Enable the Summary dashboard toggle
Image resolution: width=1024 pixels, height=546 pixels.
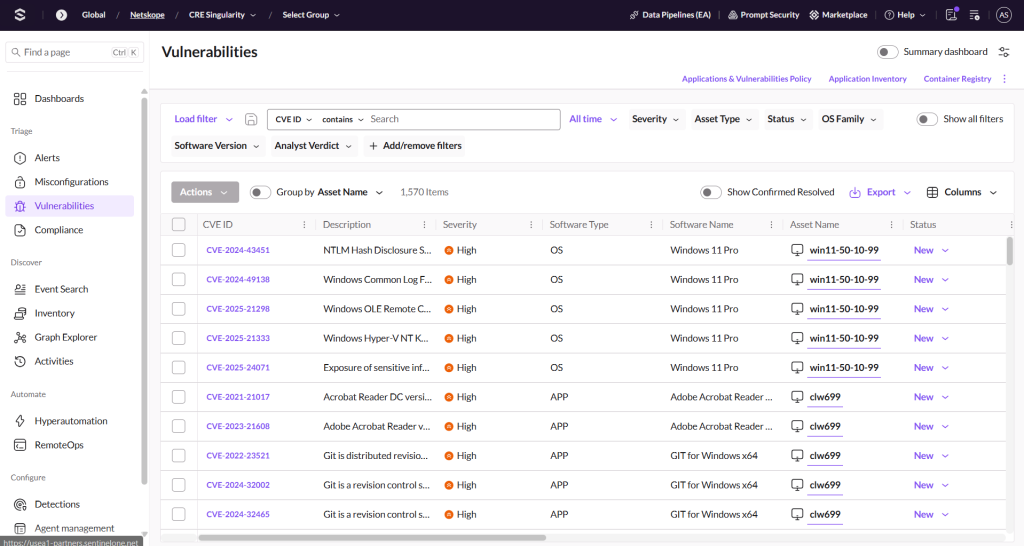coord(888,52)
